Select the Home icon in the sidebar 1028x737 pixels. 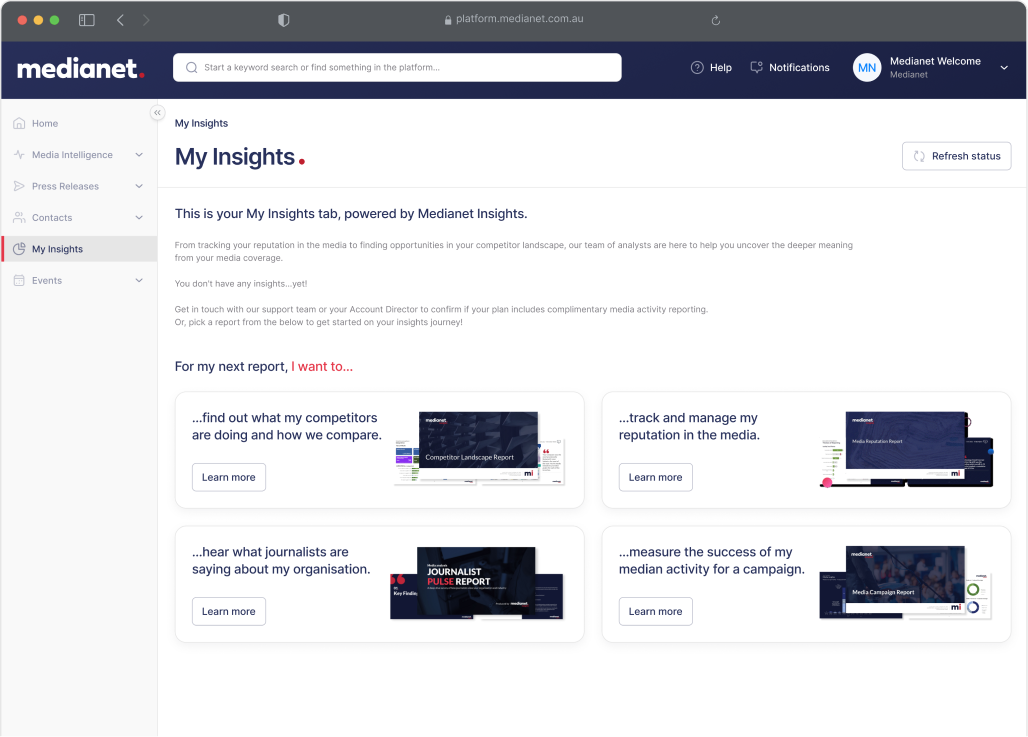17,123
